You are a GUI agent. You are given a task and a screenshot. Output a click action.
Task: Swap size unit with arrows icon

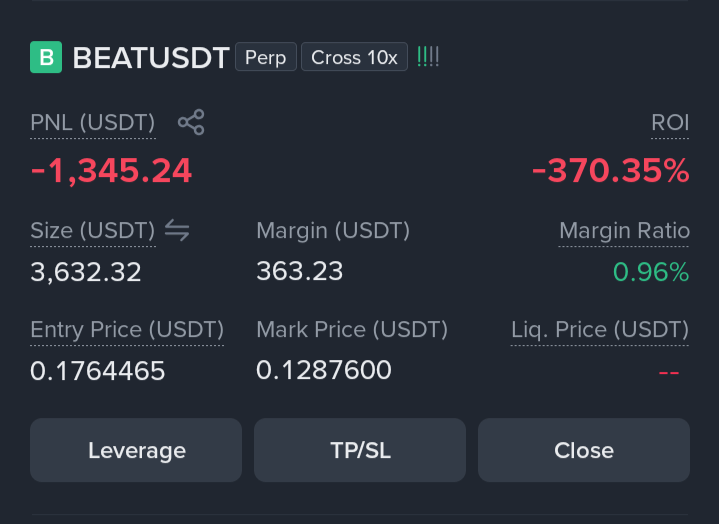pyautogui.click(x=177, y=230)
